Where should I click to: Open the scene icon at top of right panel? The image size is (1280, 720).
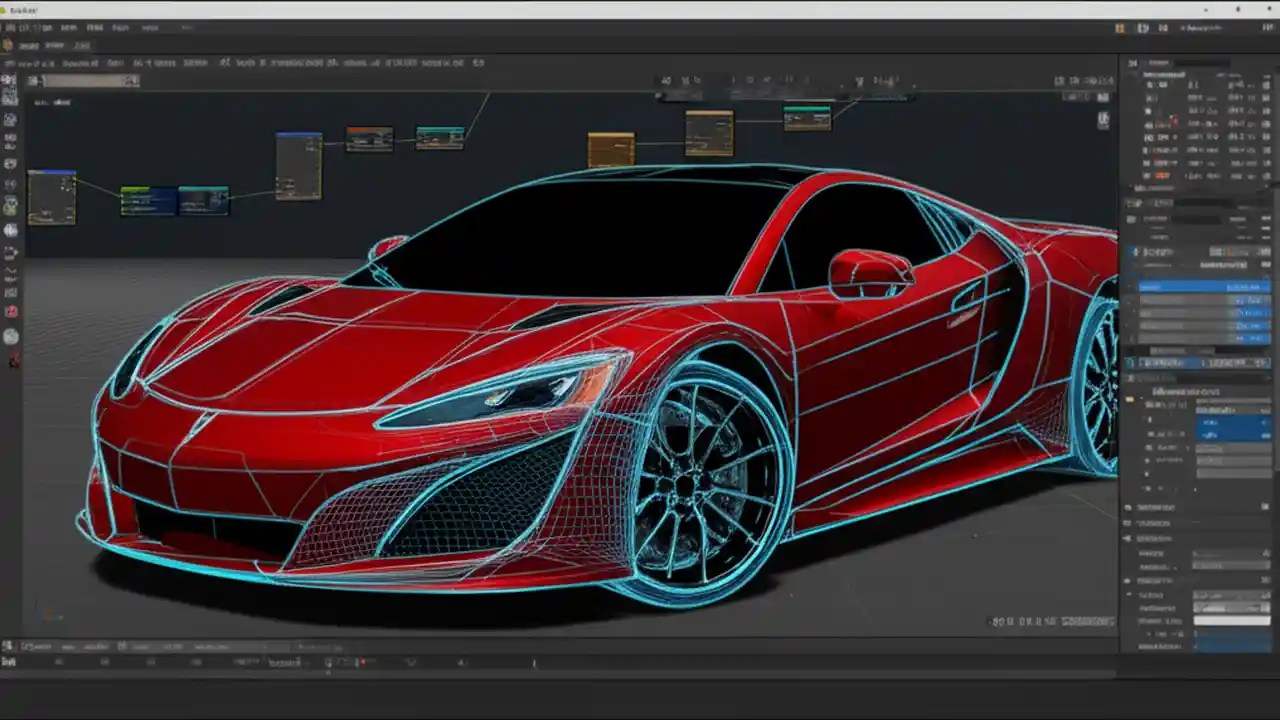pos(1131,62)
